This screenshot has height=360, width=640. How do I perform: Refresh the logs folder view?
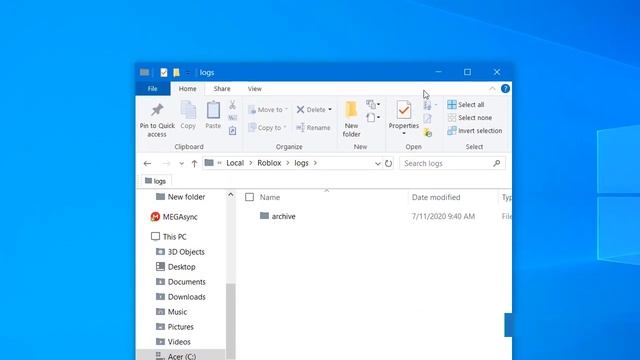click(x=388, y=163)
